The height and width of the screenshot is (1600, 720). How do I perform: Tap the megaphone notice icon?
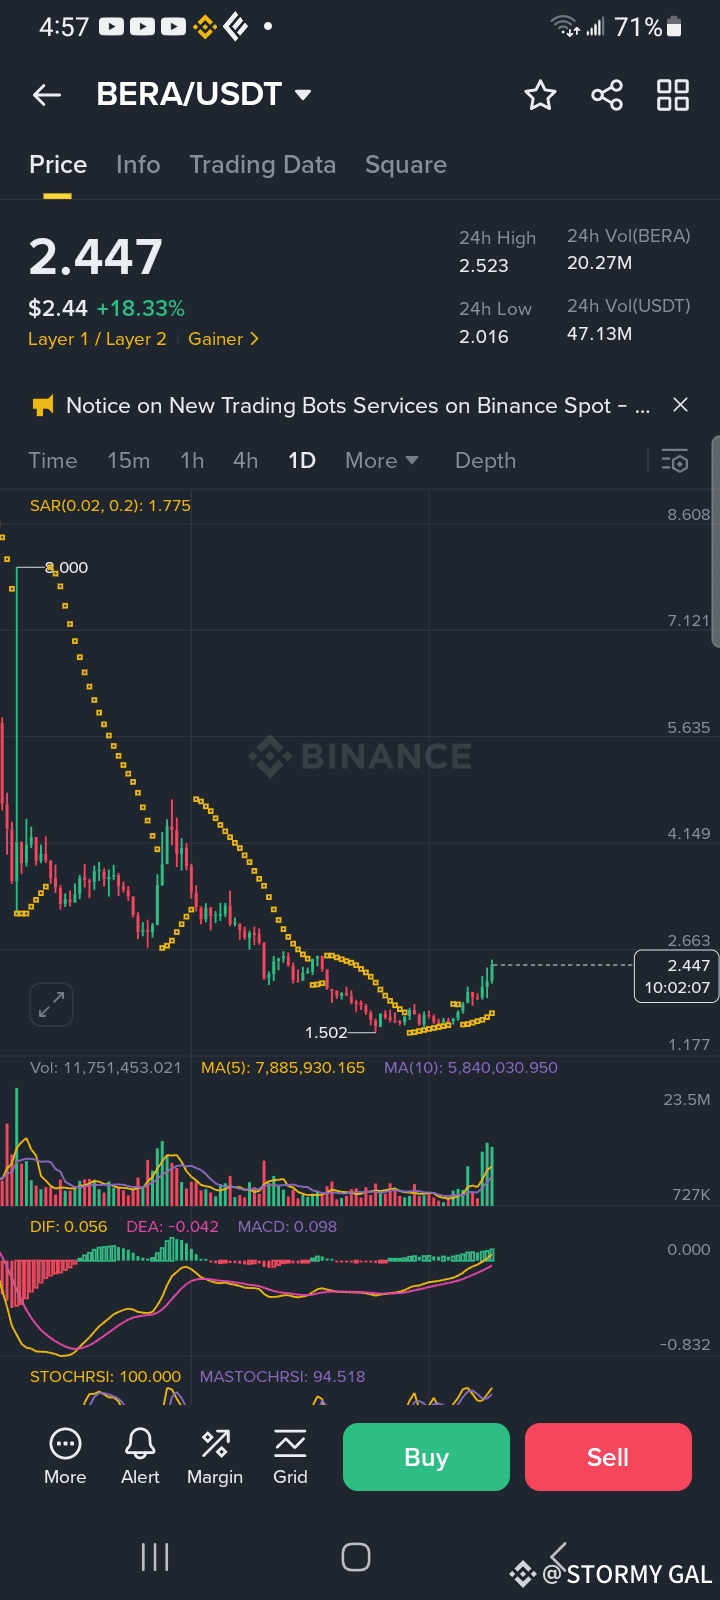pyautogui.click(x=42, y=405)
